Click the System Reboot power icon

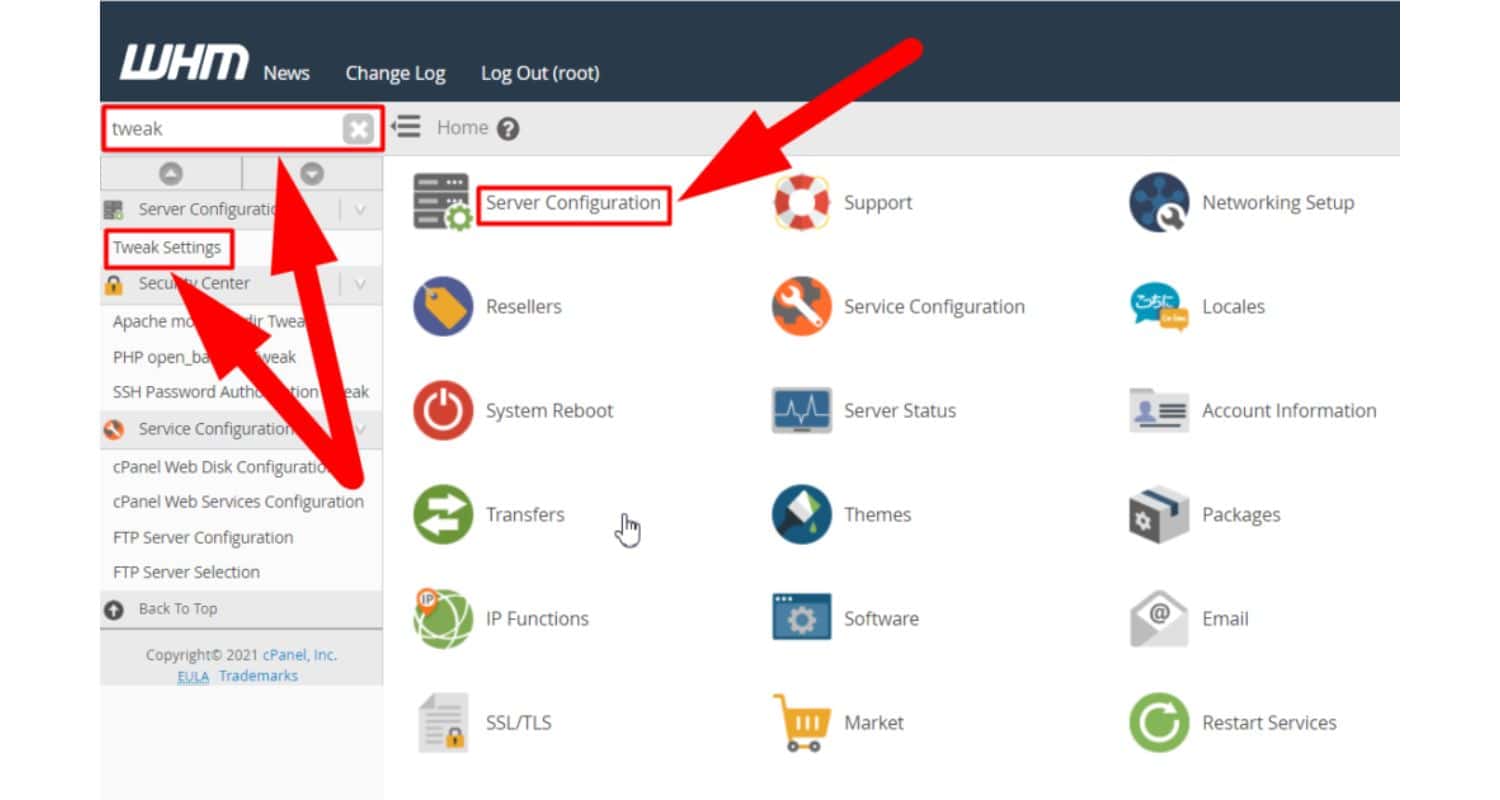coord(443,411)
